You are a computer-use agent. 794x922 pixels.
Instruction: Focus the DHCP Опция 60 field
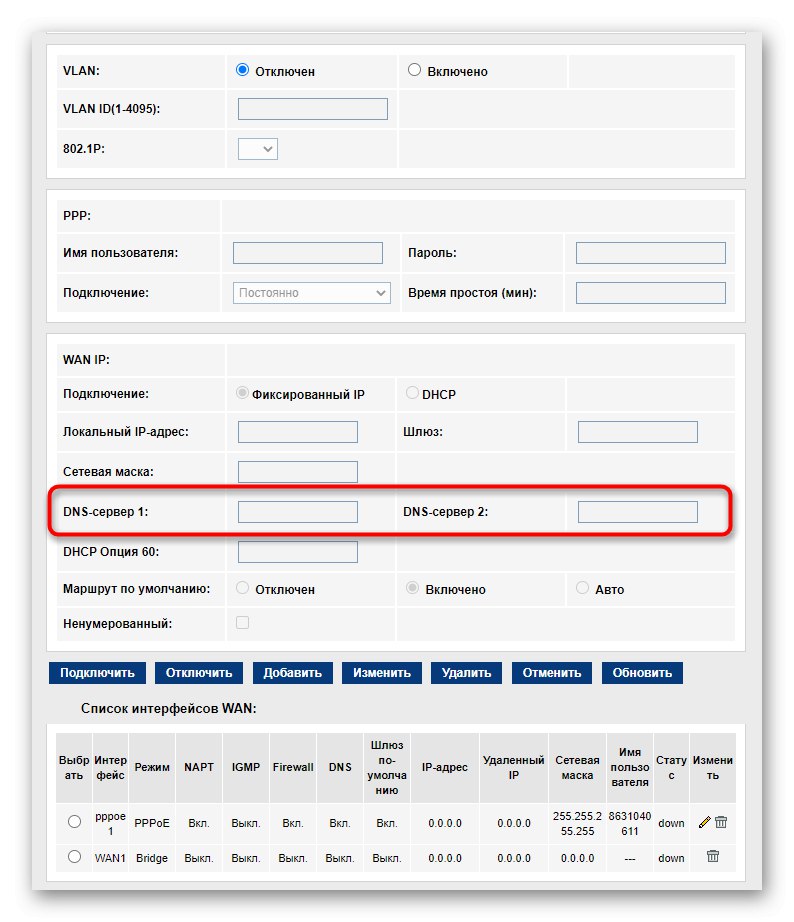[x=298, y=552]
